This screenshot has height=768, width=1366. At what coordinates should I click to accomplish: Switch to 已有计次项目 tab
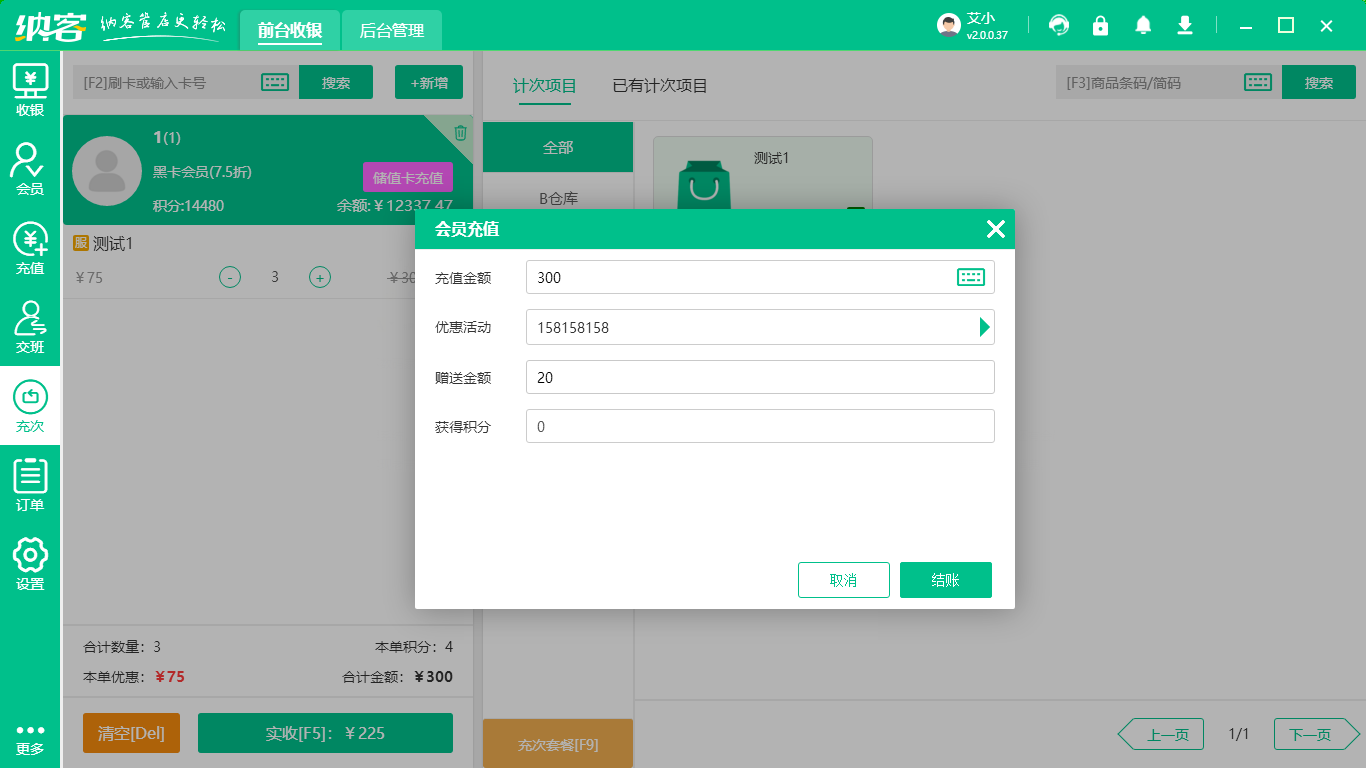[x=660, y=86]
